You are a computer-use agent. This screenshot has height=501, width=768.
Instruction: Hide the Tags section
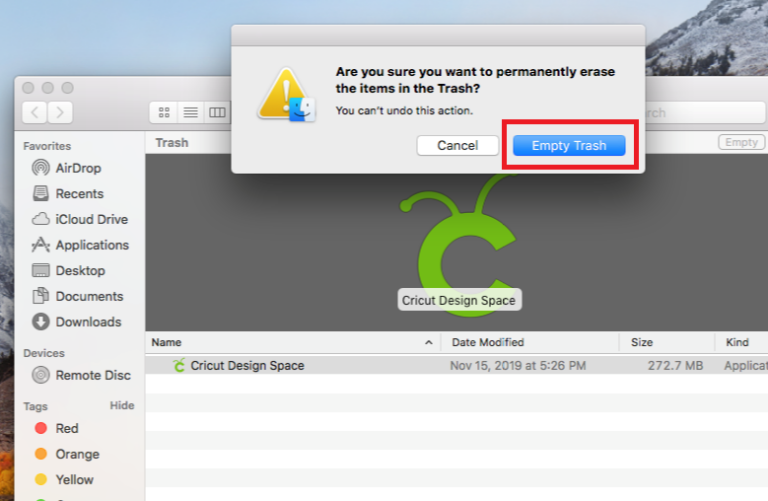(121, 406)
